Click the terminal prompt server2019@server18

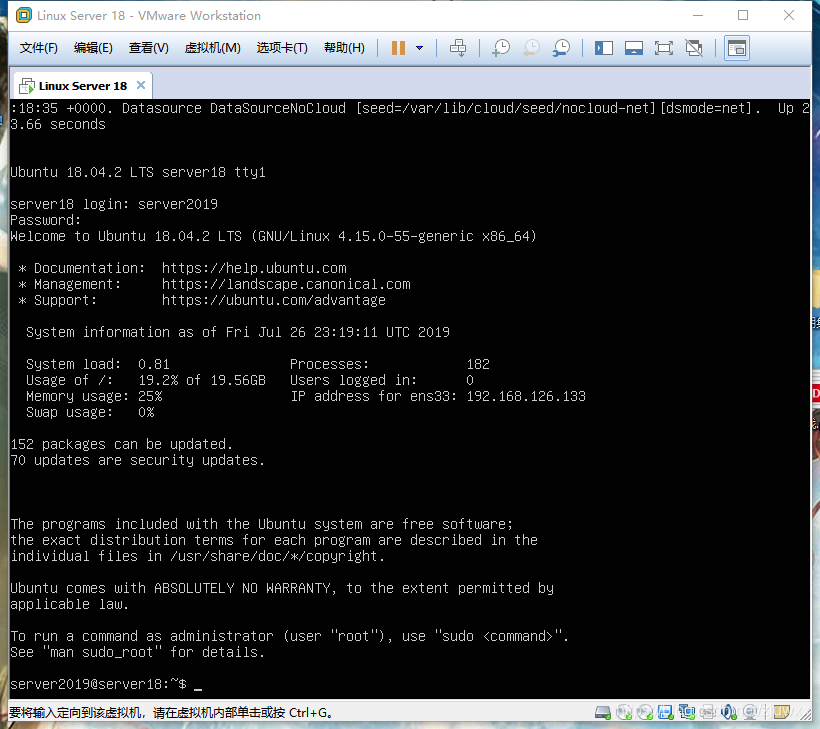pos(98,684)
